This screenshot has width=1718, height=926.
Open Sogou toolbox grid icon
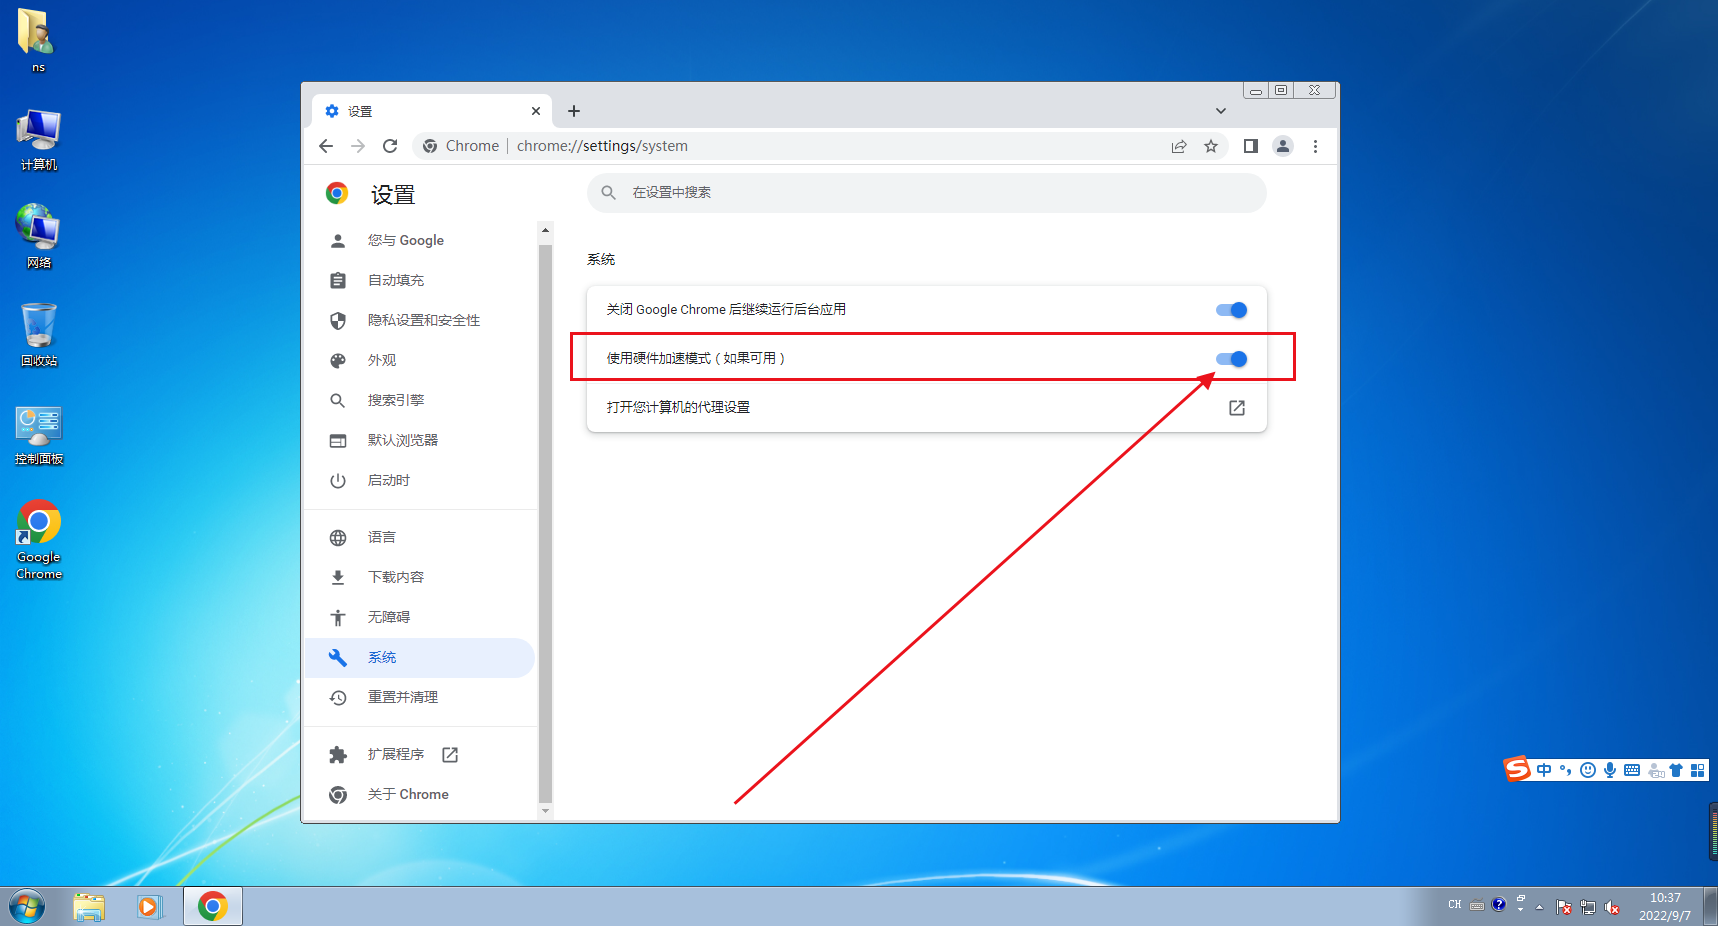(x=1697, y=770)
